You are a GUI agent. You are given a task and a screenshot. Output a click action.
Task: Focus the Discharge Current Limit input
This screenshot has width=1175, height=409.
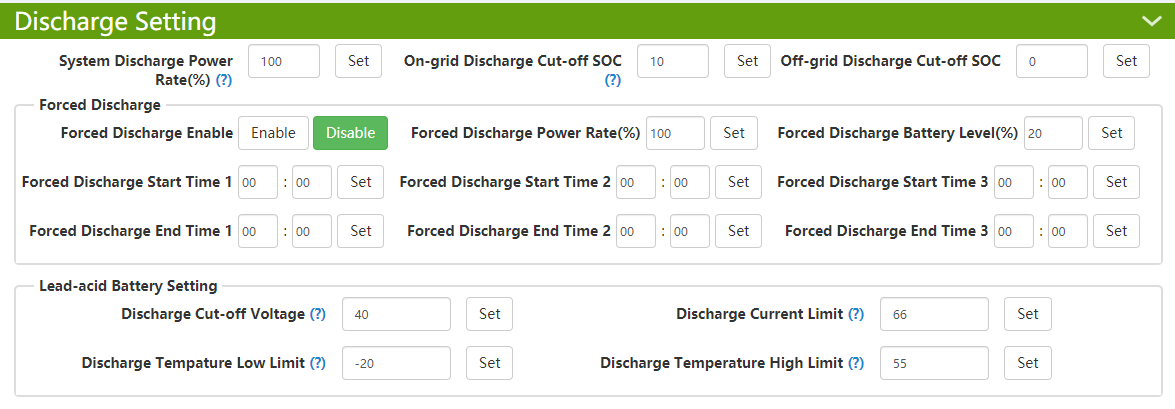[934, 314]
